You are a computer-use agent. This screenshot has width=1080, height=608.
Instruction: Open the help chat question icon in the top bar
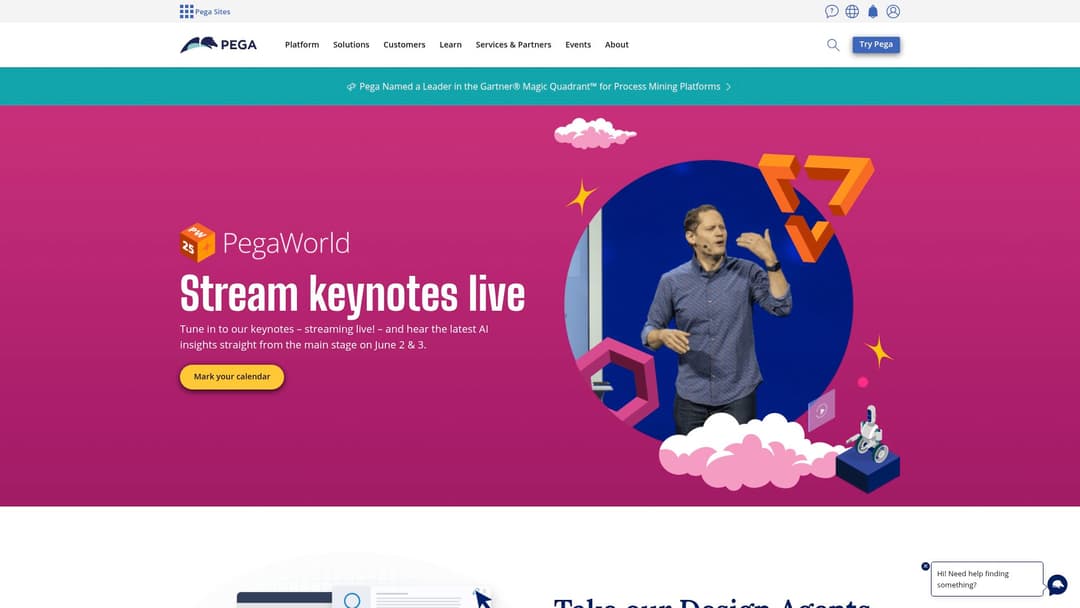click(831, 11)
